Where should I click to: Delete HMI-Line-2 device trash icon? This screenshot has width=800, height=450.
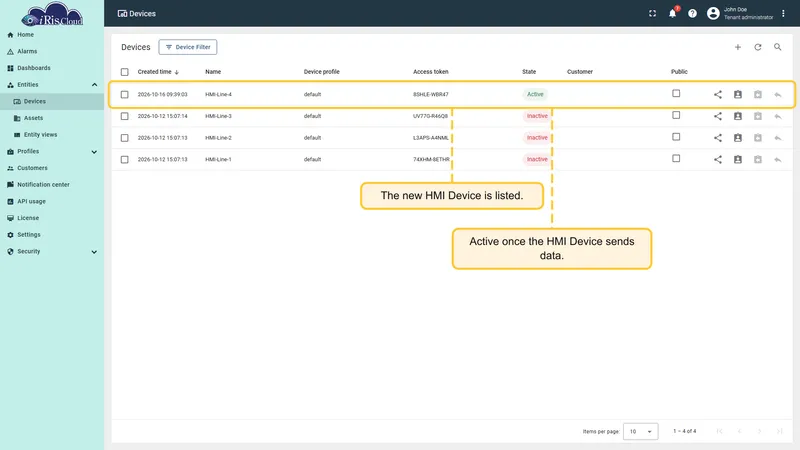point(758,138)
